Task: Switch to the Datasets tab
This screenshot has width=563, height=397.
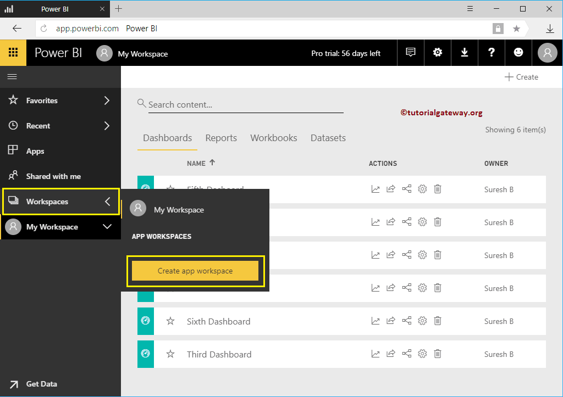Action: 328,138
